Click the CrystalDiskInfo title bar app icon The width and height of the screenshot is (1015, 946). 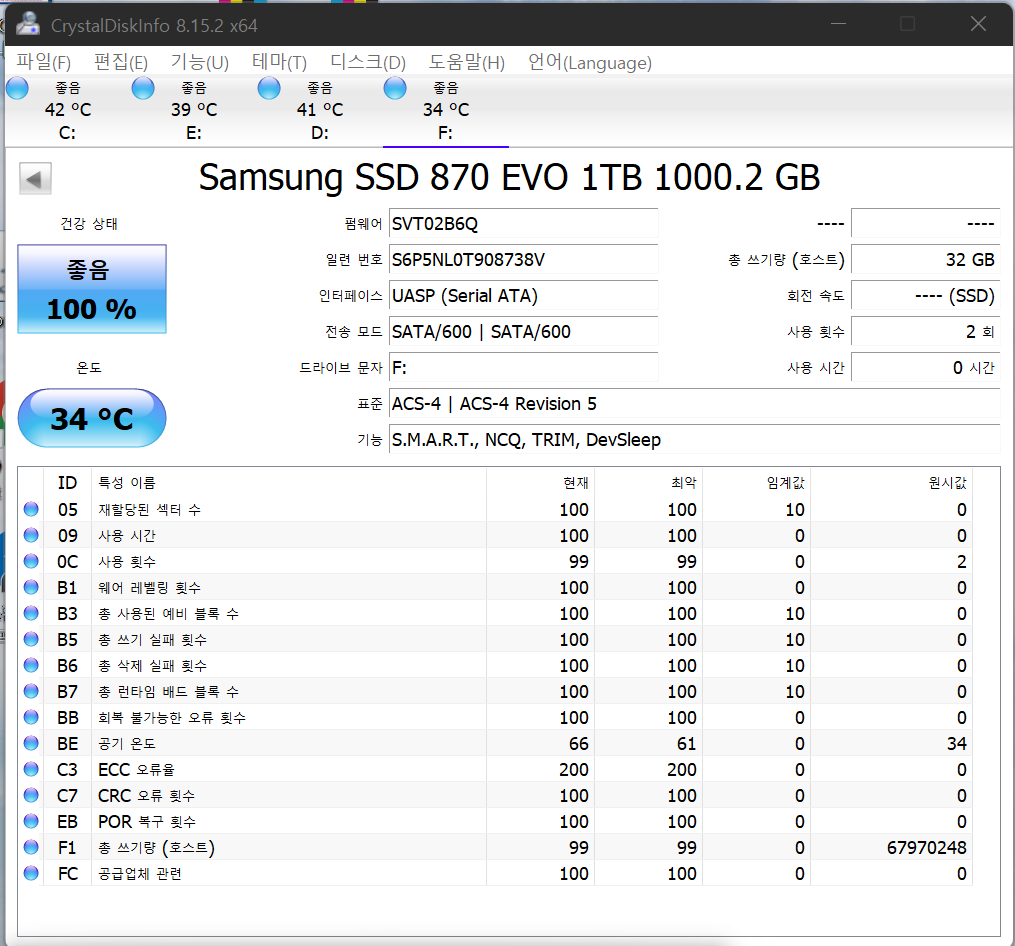(28, 24)
